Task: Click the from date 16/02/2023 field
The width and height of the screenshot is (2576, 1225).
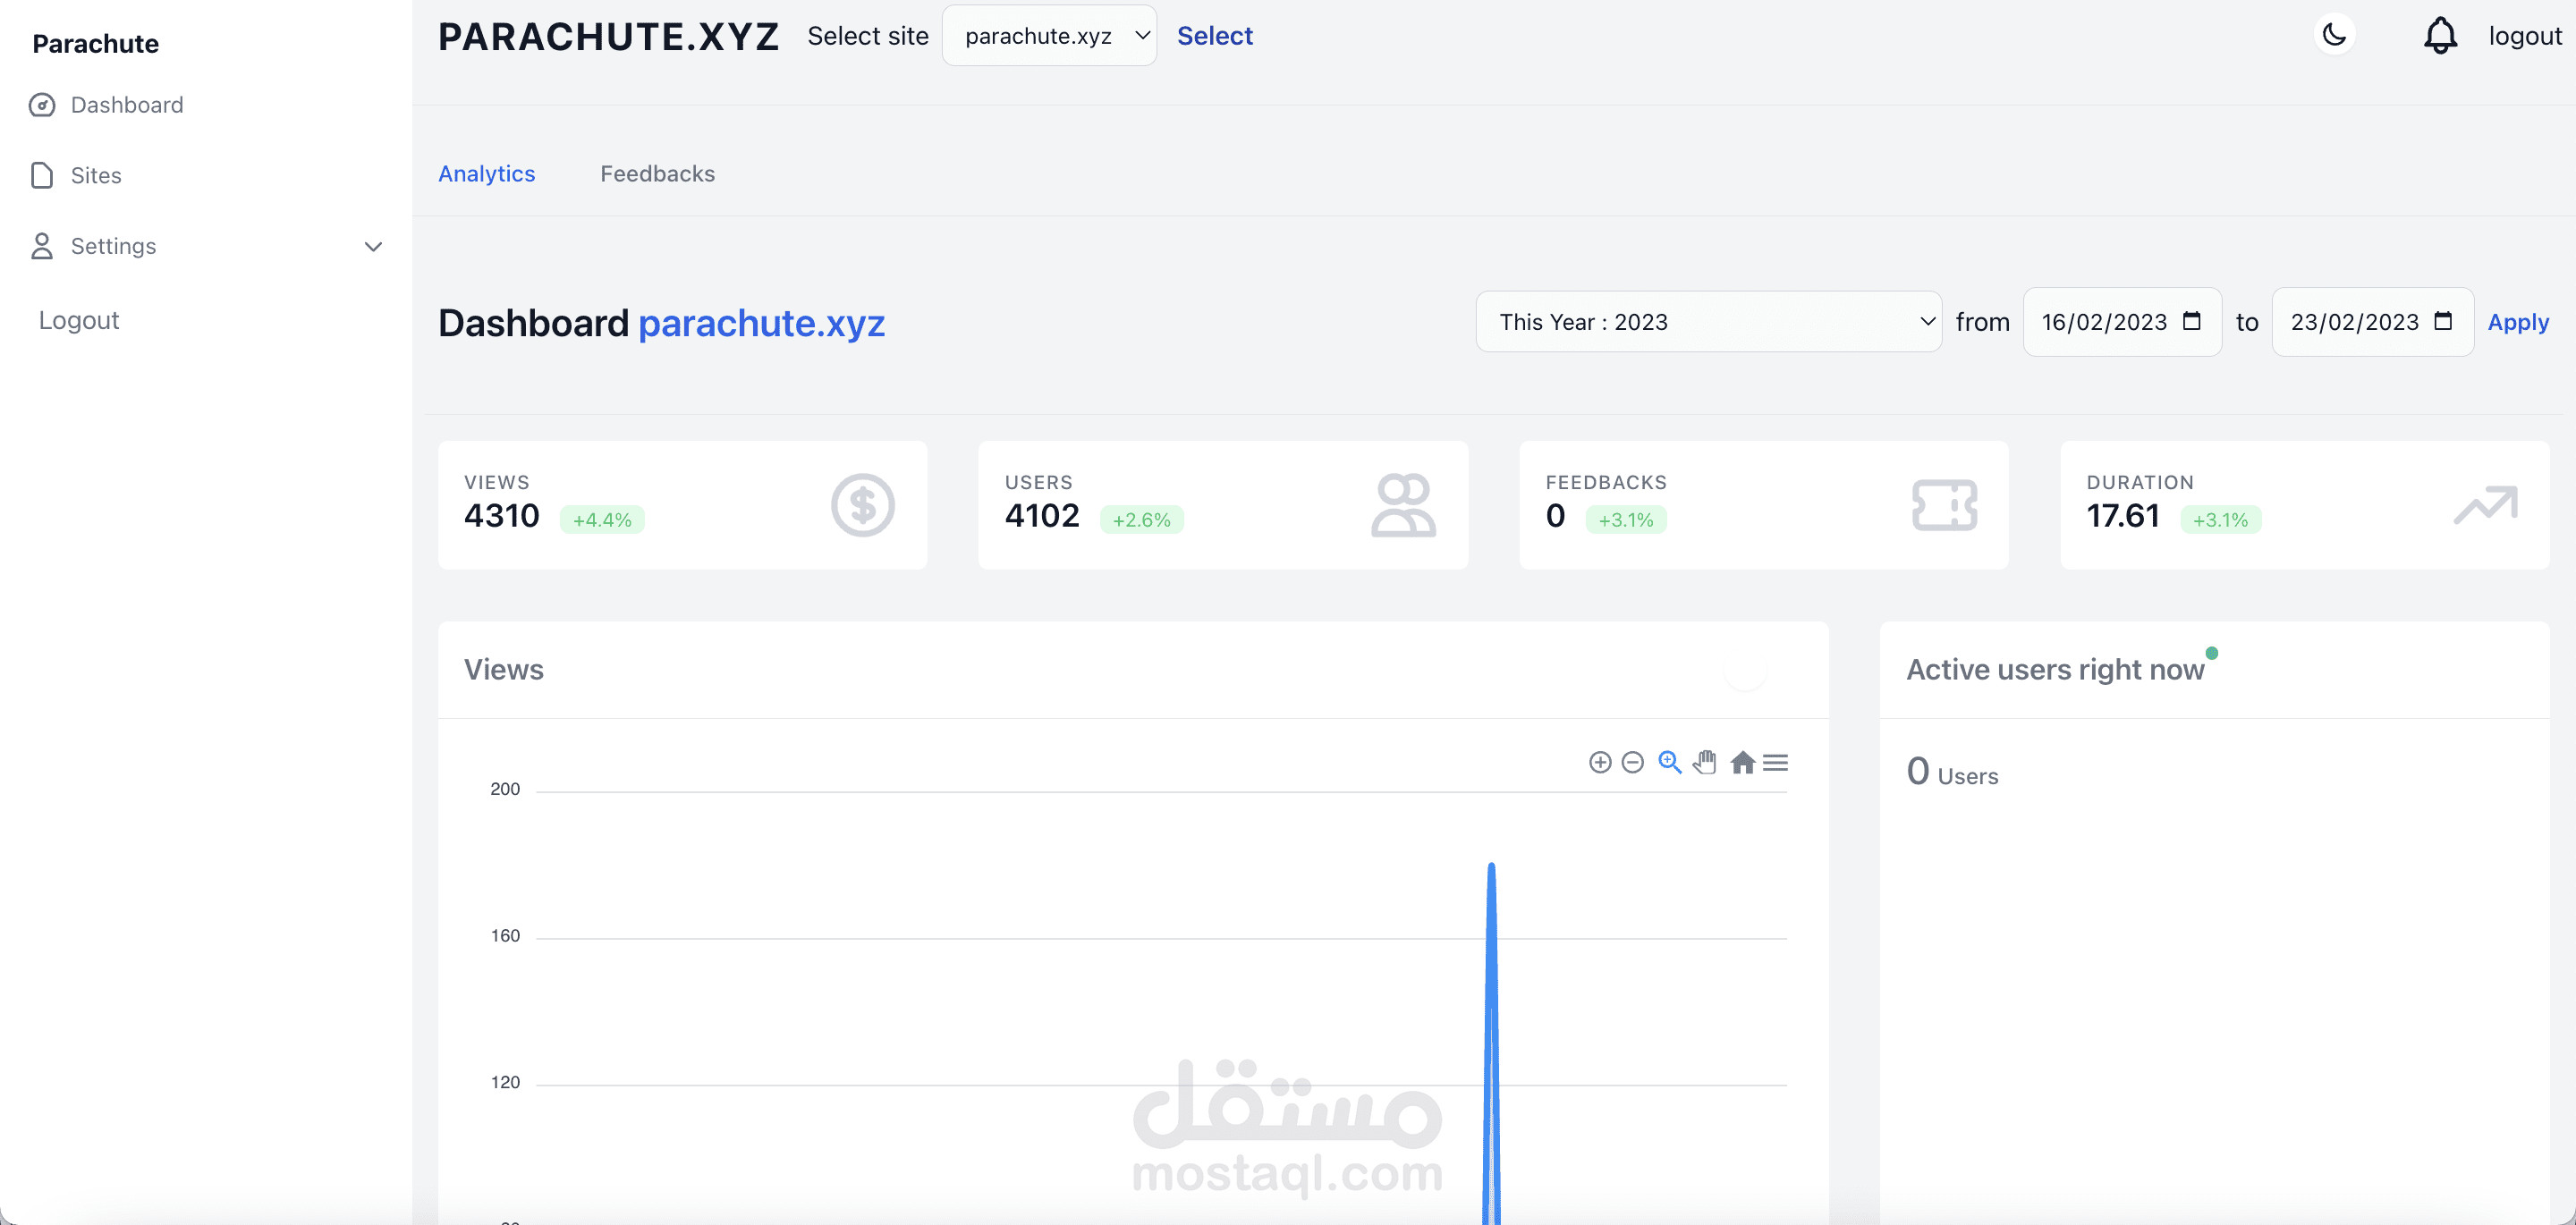Action: point(2103,322)
